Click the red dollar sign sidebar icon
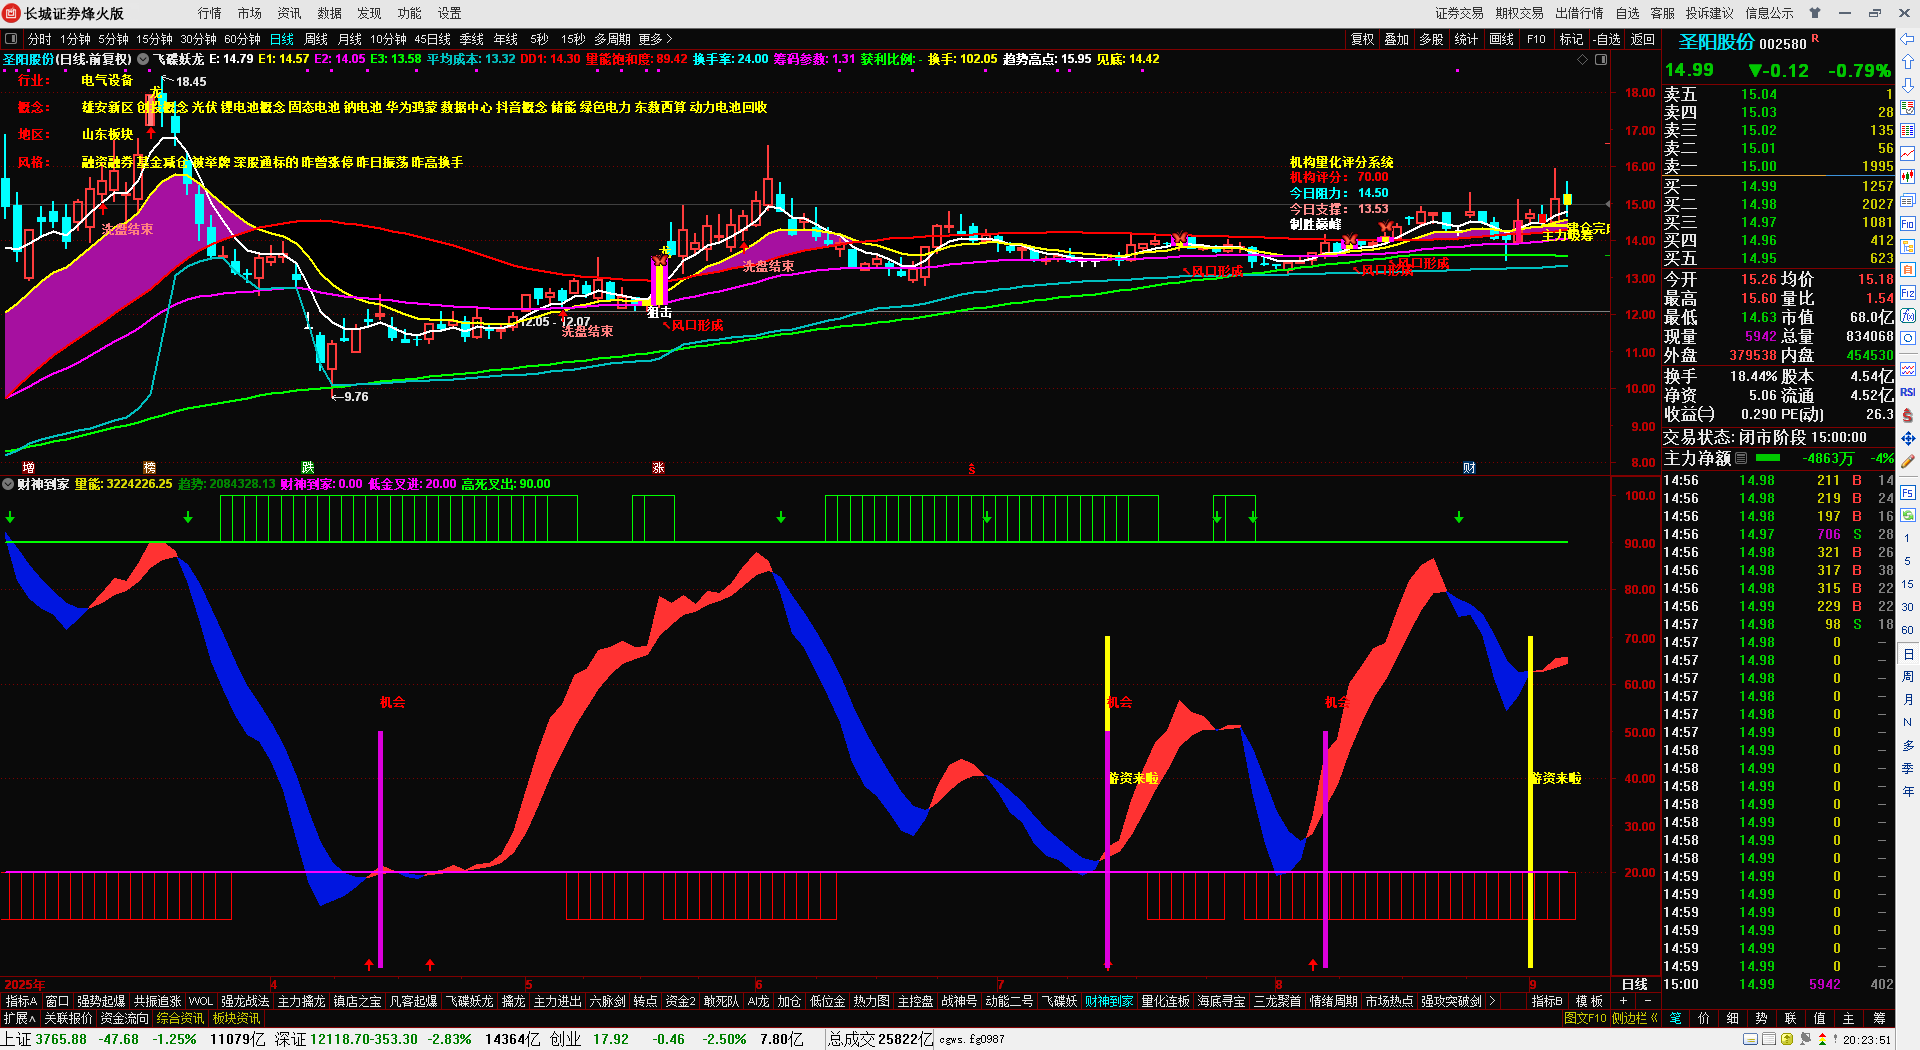This screenshot has height=1050, width=1920. pyautogui.click(x=1907, y=415)
